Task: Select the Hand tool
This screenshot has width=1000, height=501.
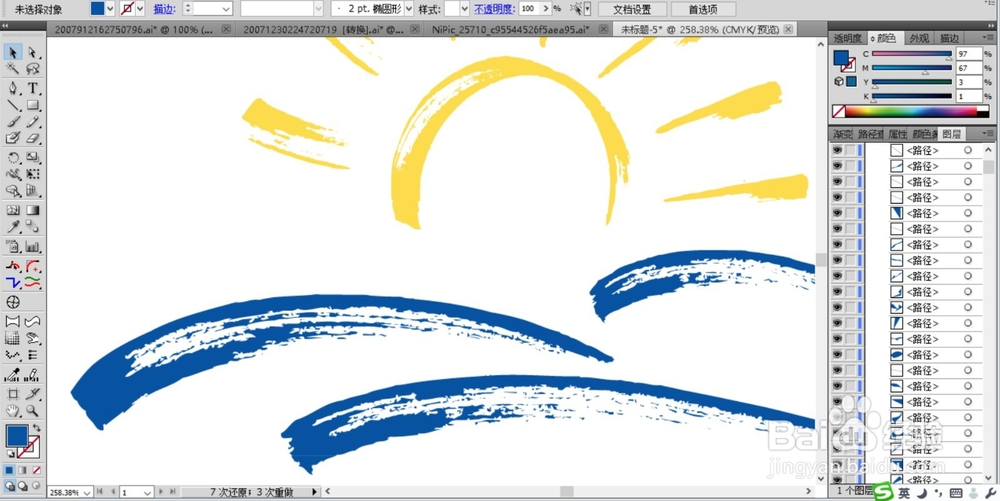Action: (13, 411)
